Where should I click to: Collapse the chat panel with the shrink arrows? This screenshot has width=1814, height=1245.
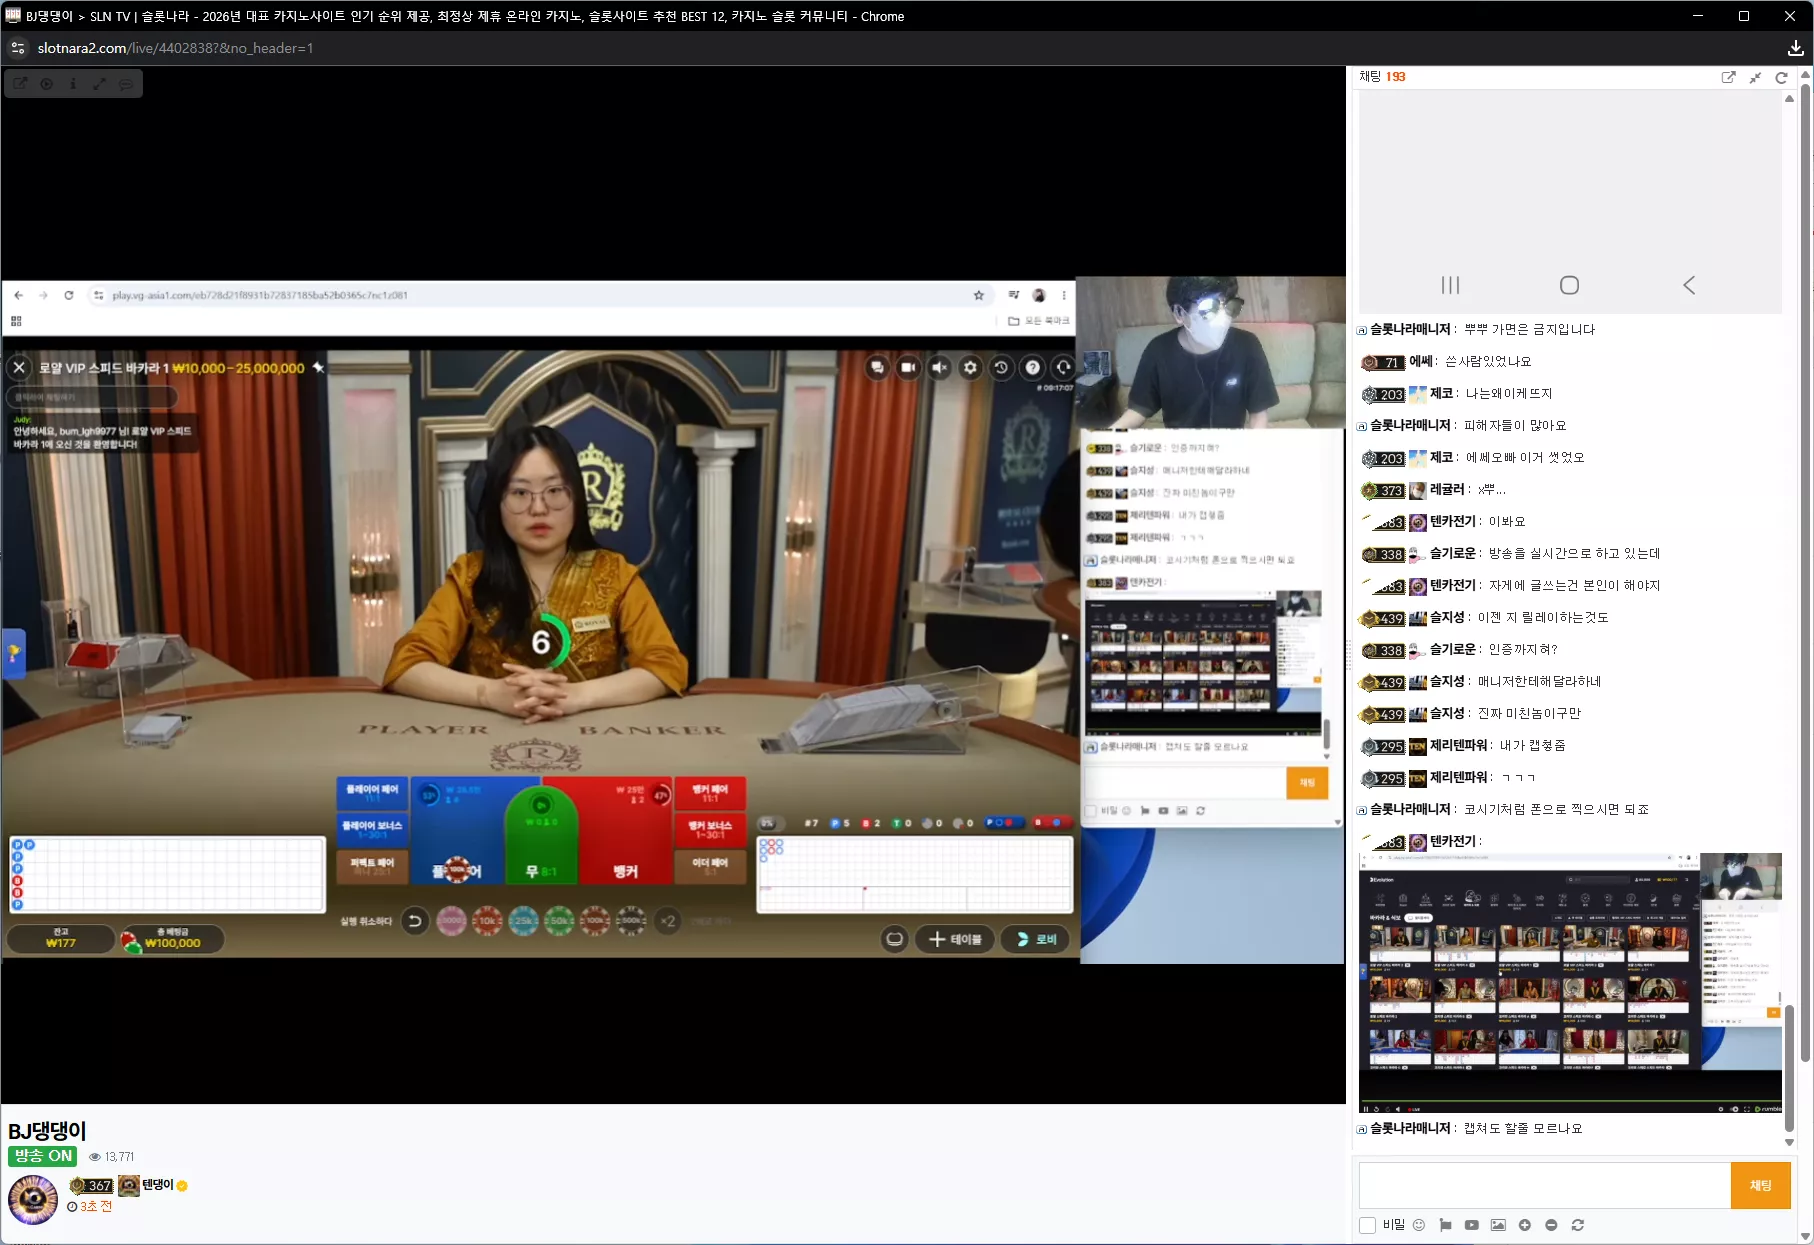pyautogui.click(x=1755, y=77)
